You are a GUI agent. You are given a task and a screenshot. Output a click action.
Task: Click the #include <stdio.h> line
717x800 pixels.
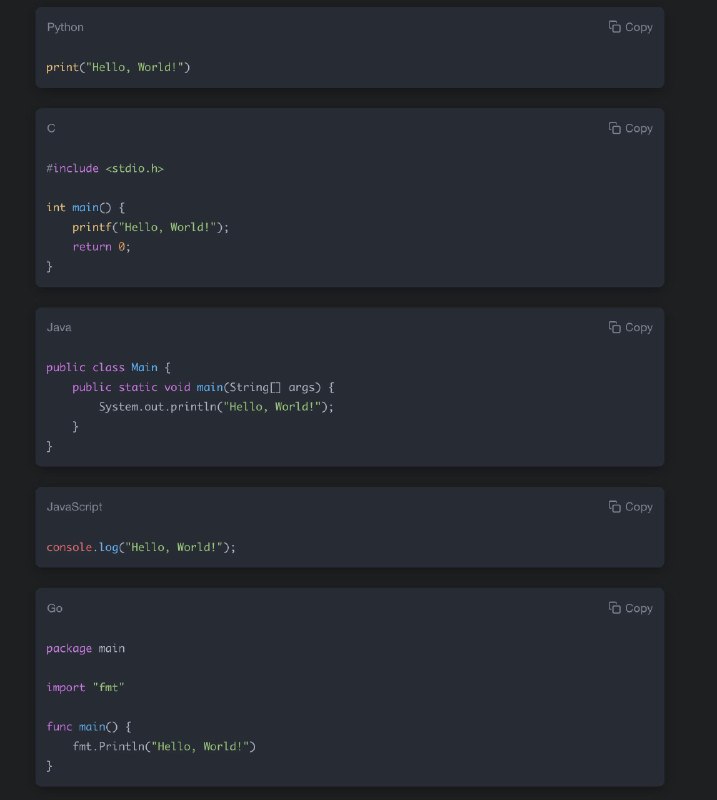[x=105, y=168]
